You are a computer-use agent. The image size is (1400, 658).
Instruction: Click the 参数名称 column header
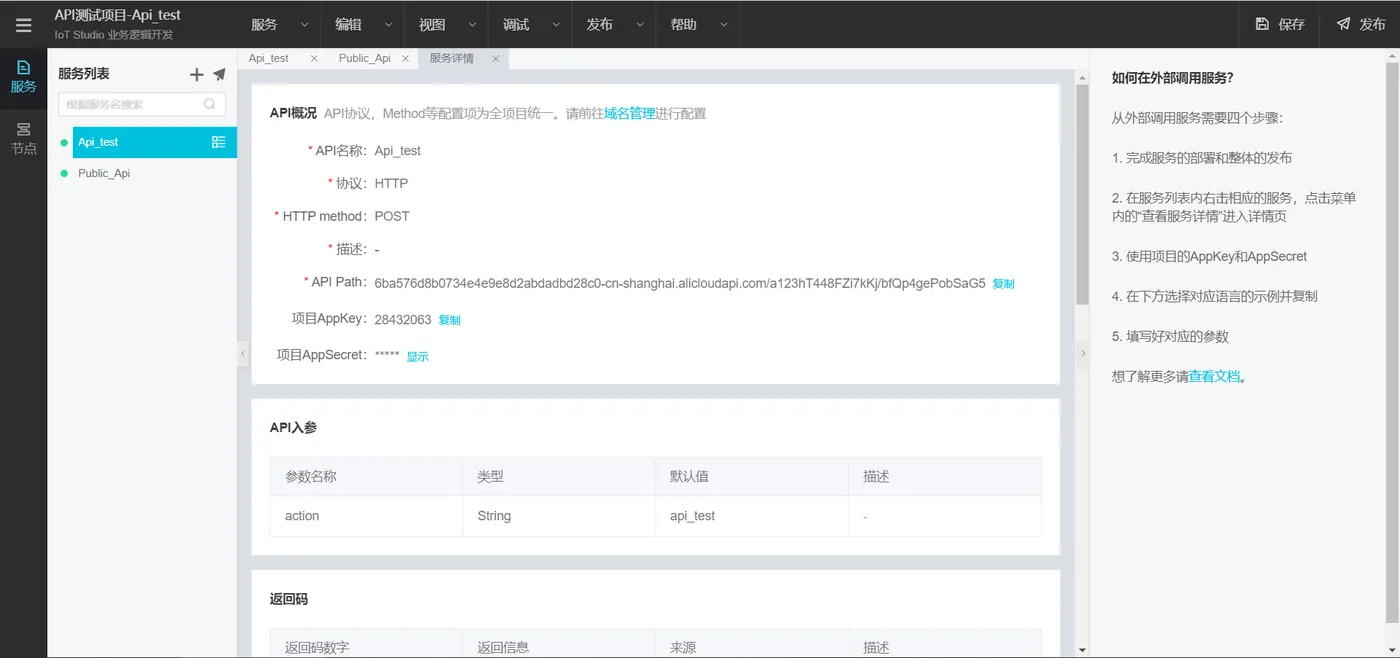(366, 477)
